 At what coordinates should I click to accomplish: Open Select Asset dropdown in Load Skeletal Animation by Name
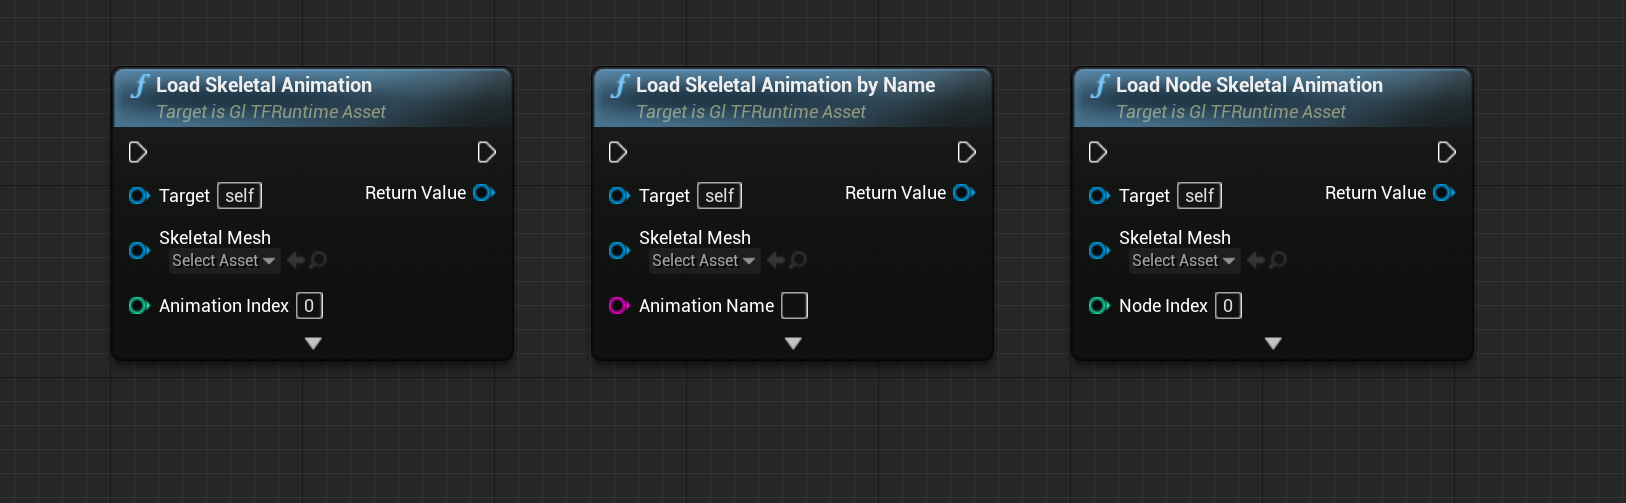703,261
